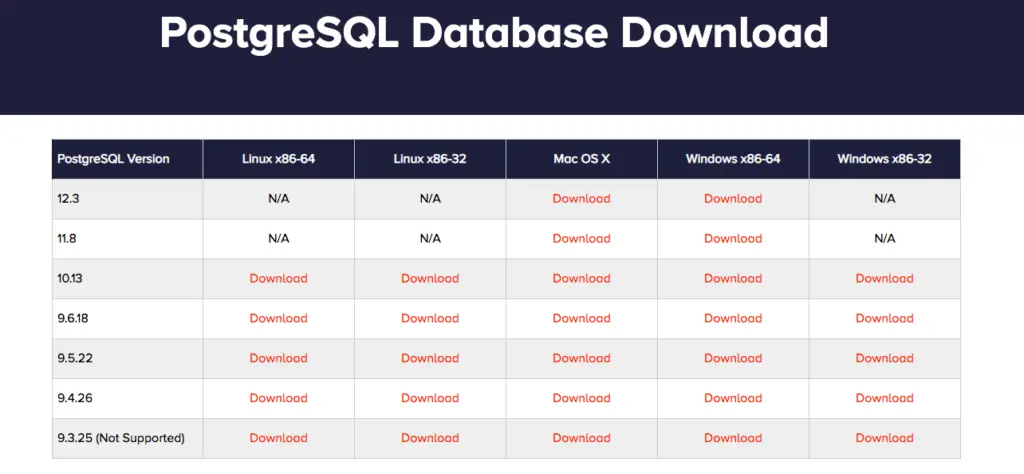Download PostgreSQL 9.5.22 for Linux x86-64
Viewport: 1024px width, 474px height.
click(278, 358)
